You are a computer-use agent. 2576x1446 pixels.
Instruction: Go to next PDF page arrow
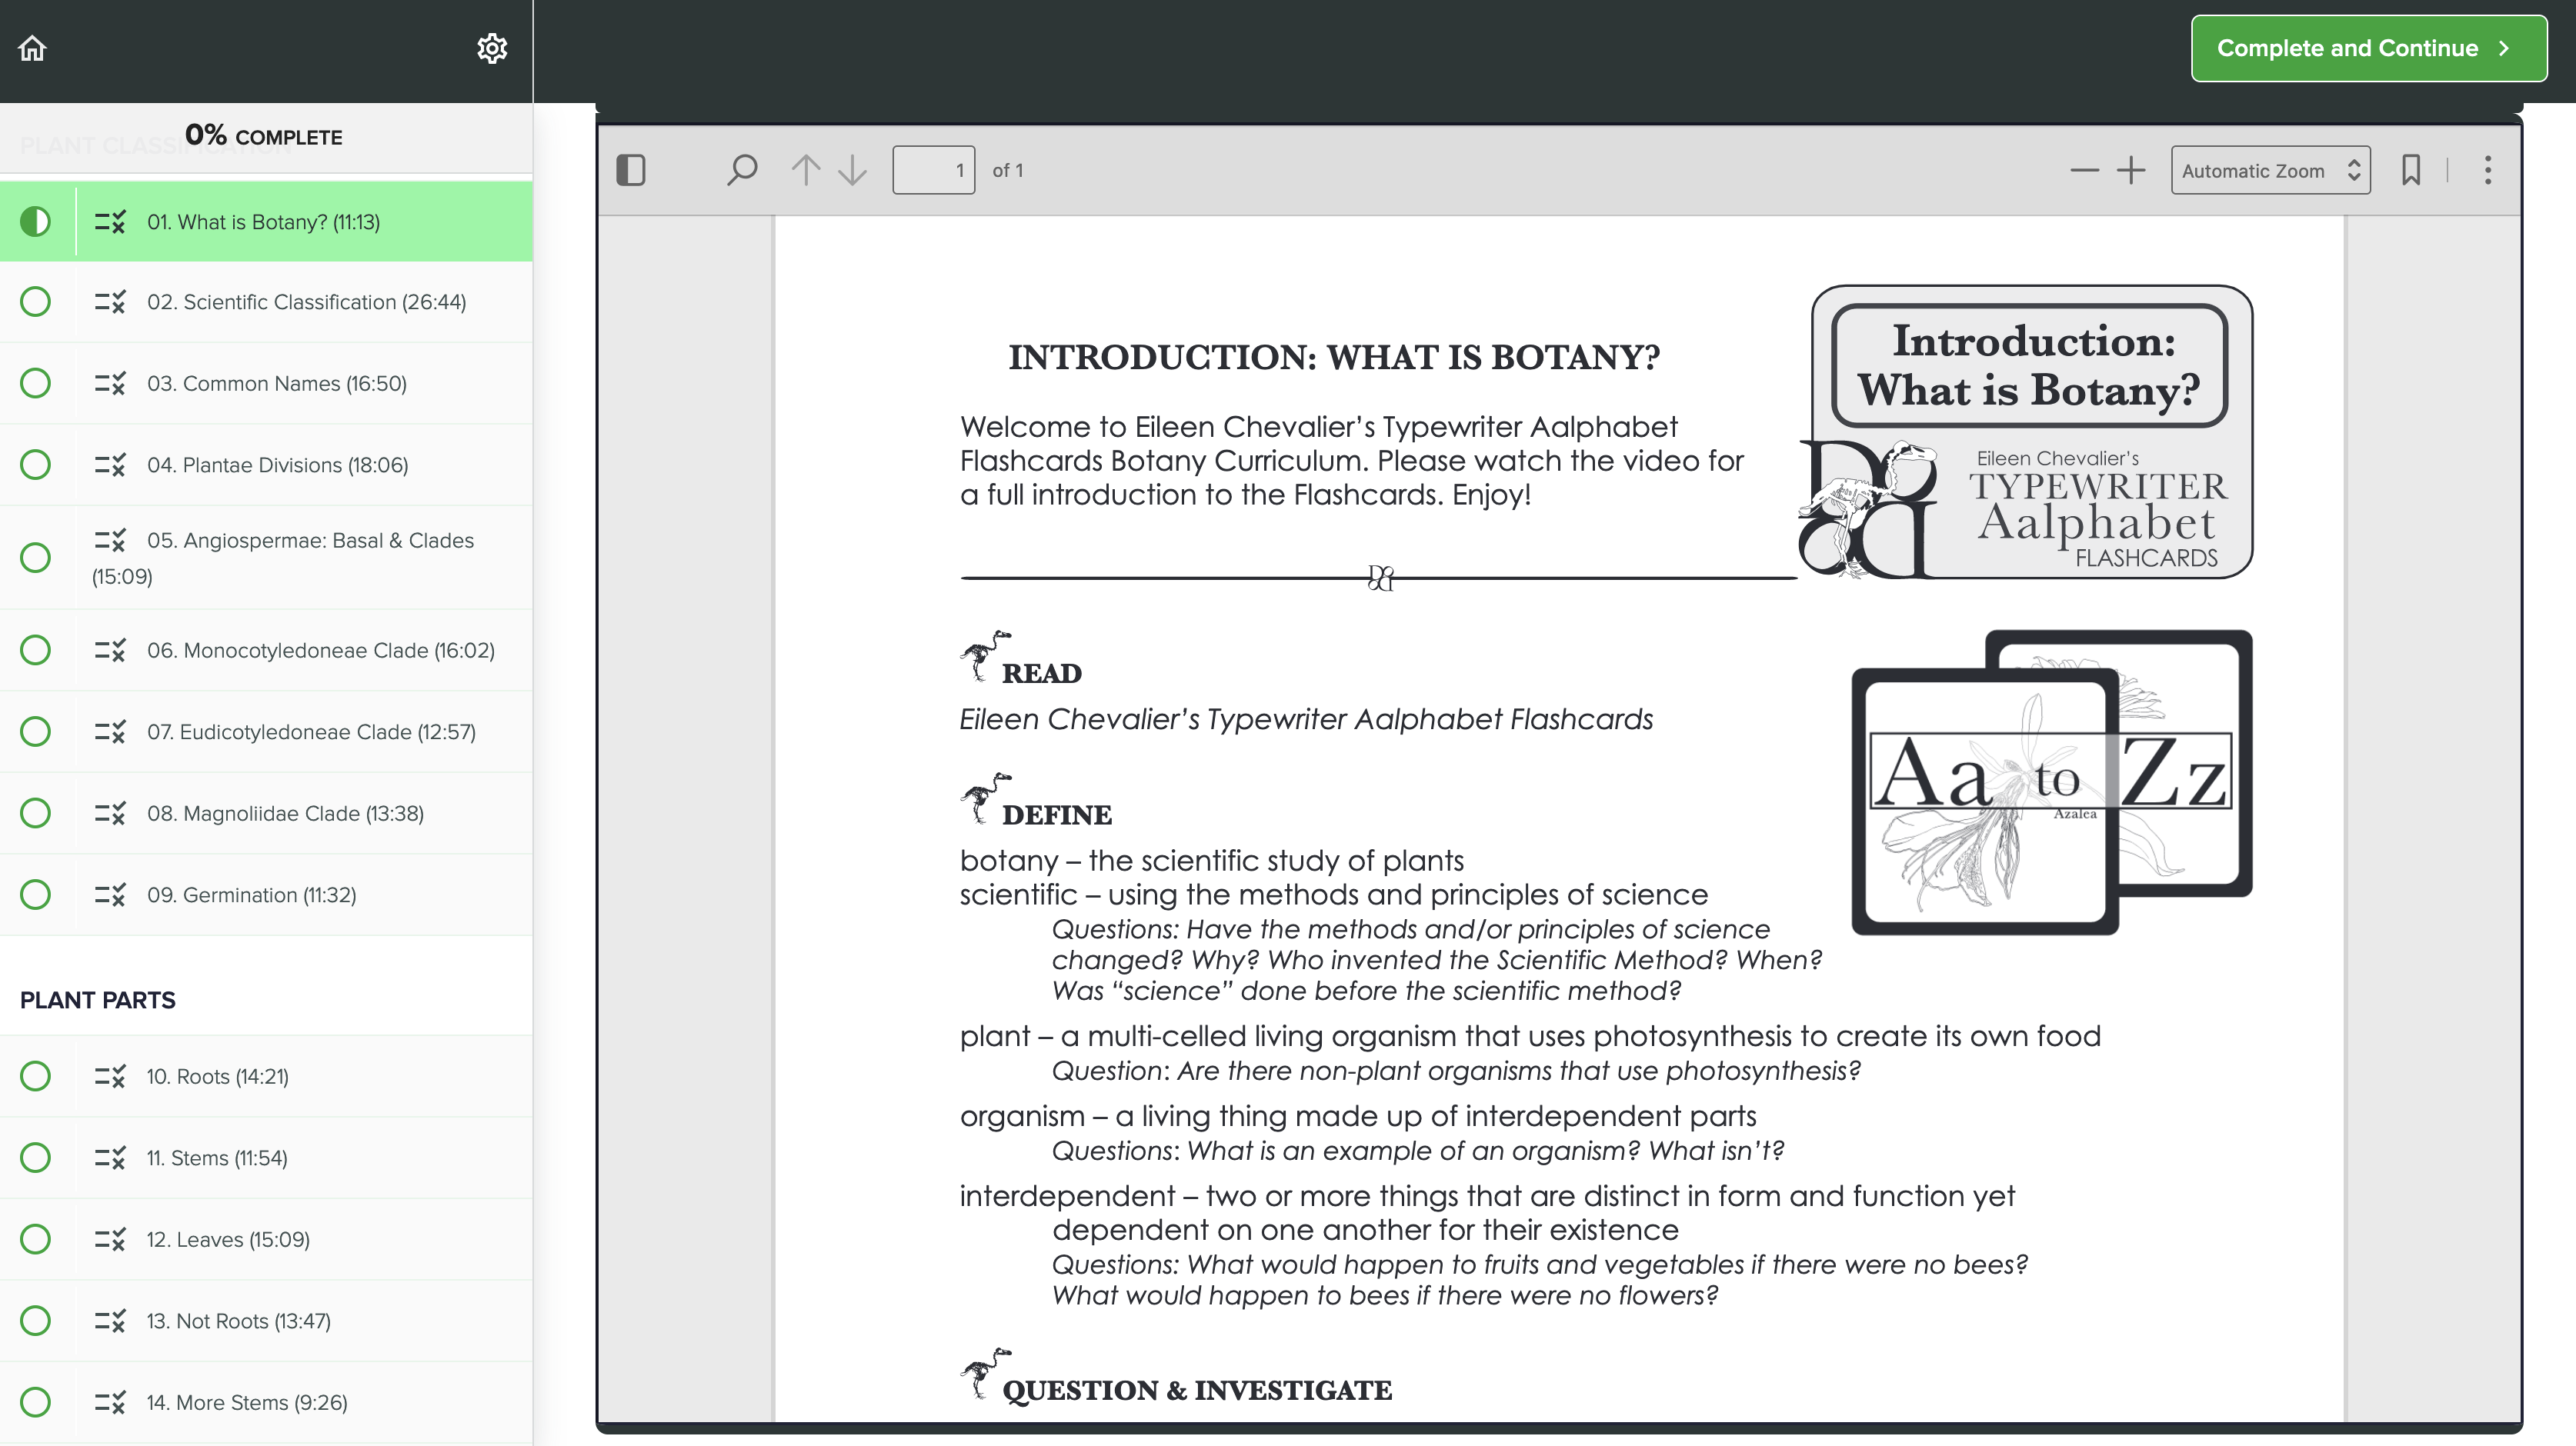pyautogui.click(x=852, y=170)
